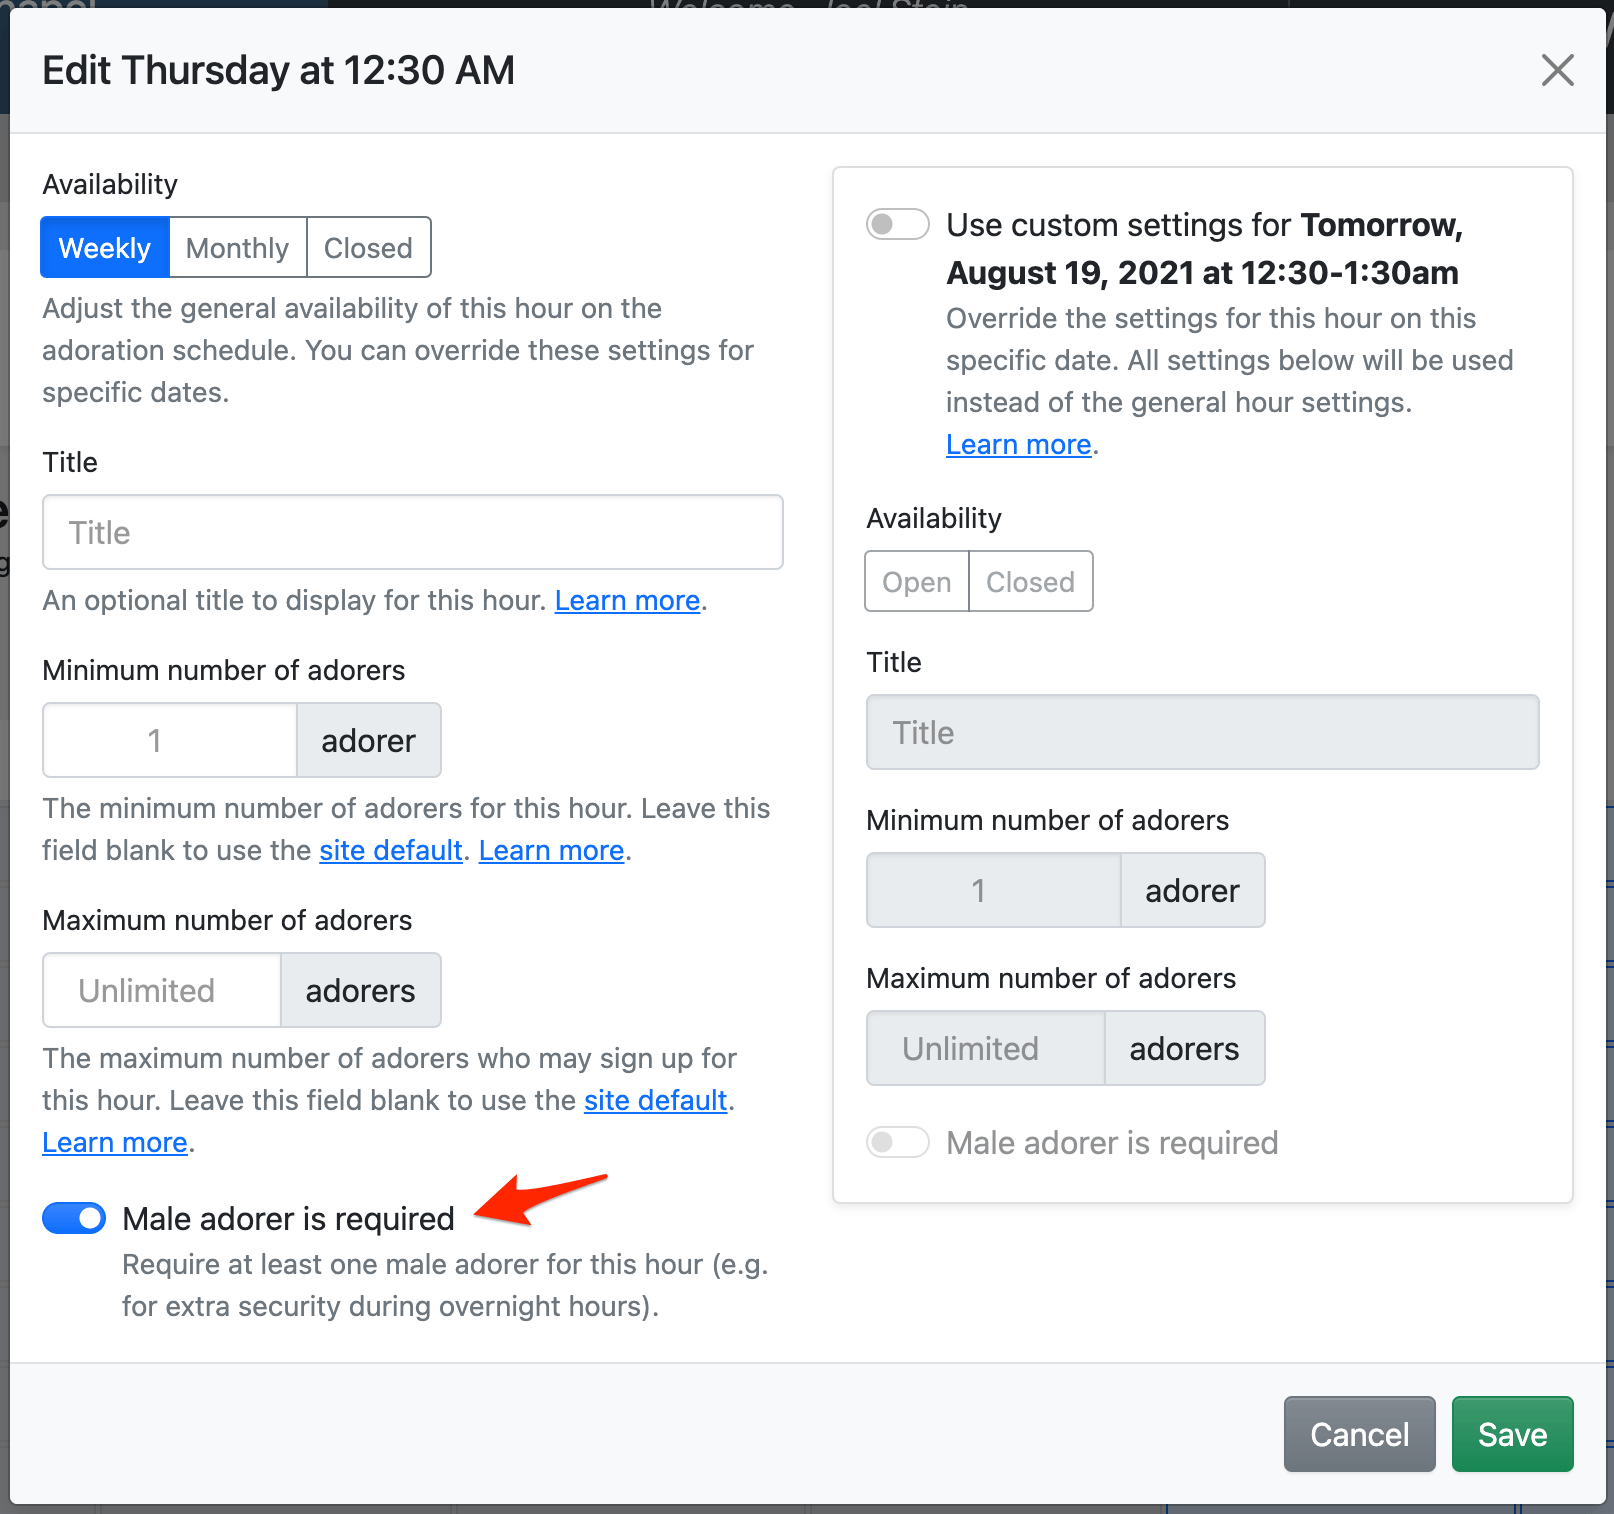1614x1514 pixels.
Task: Open Learn more link for custom settings
Action: coord(1018,444)
